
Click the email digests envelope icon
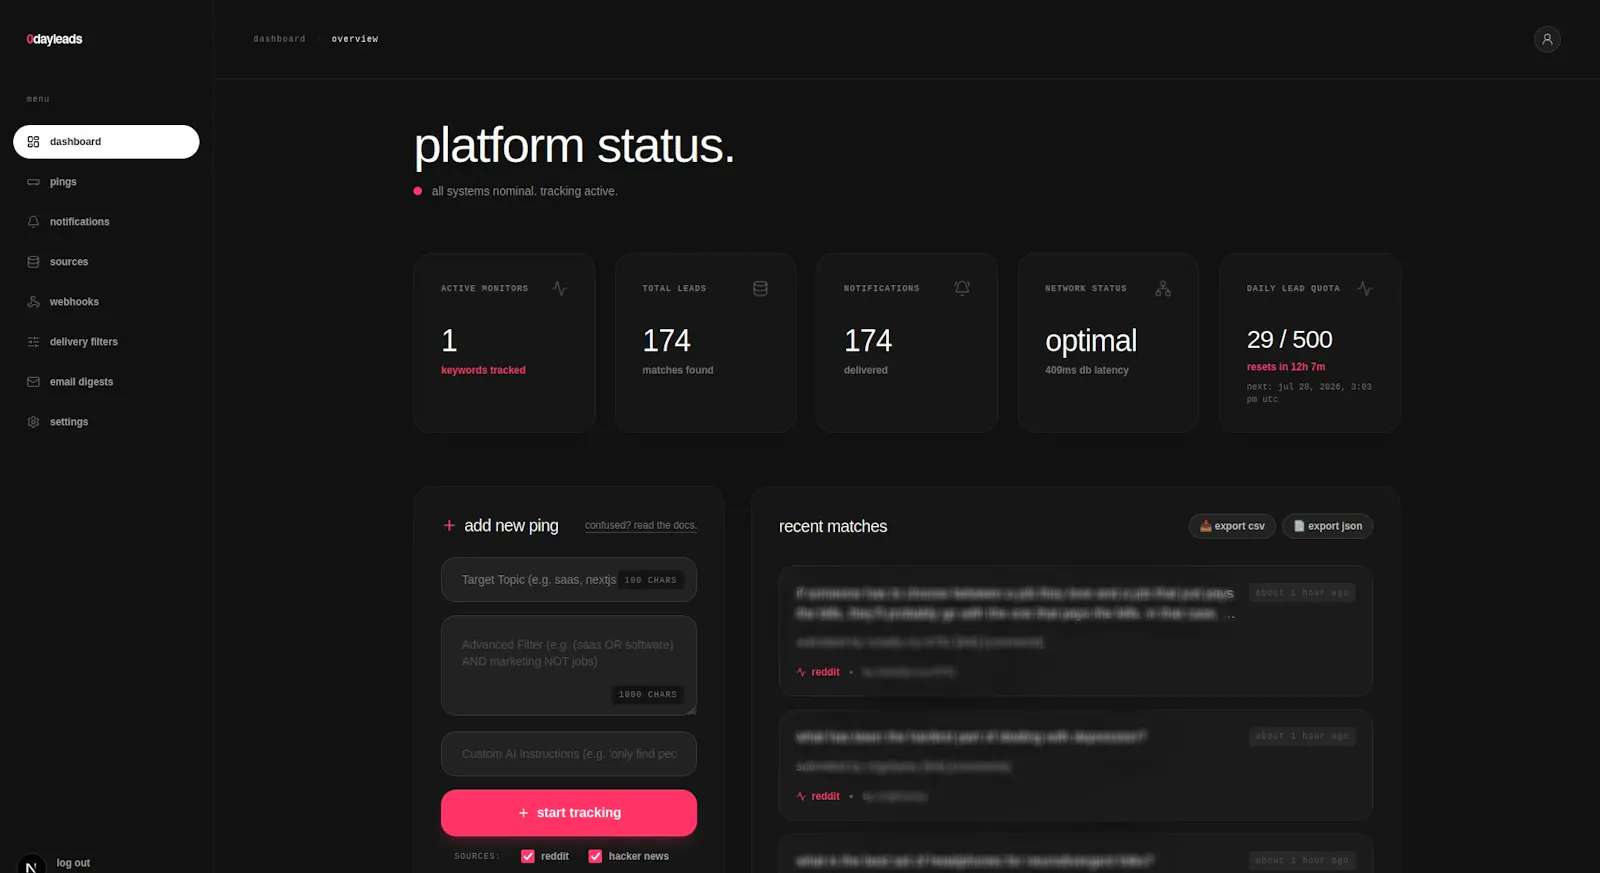[33, 382]
